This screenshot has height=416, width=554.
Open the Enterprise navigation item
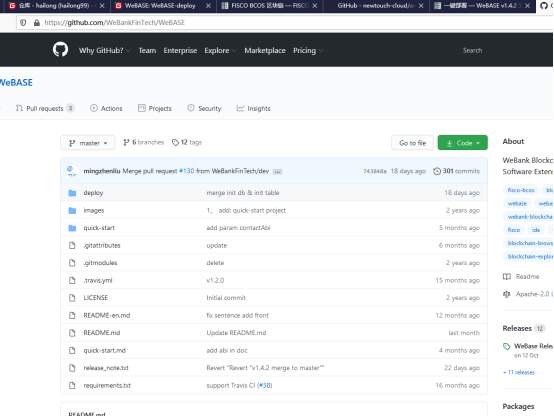[x=180, y=51]
